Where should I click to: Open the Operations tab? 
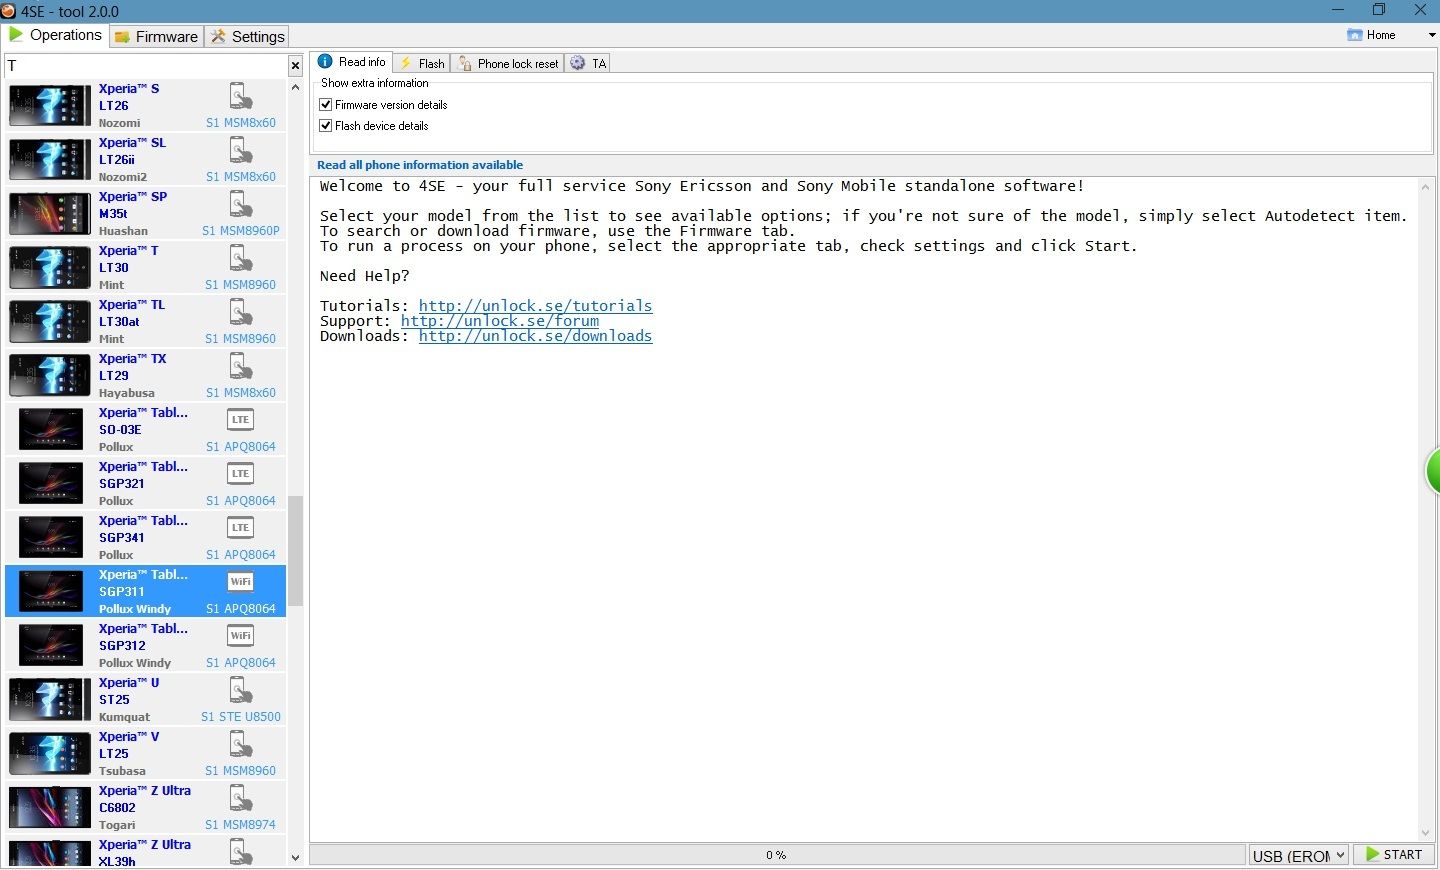(x=55, y=35)
